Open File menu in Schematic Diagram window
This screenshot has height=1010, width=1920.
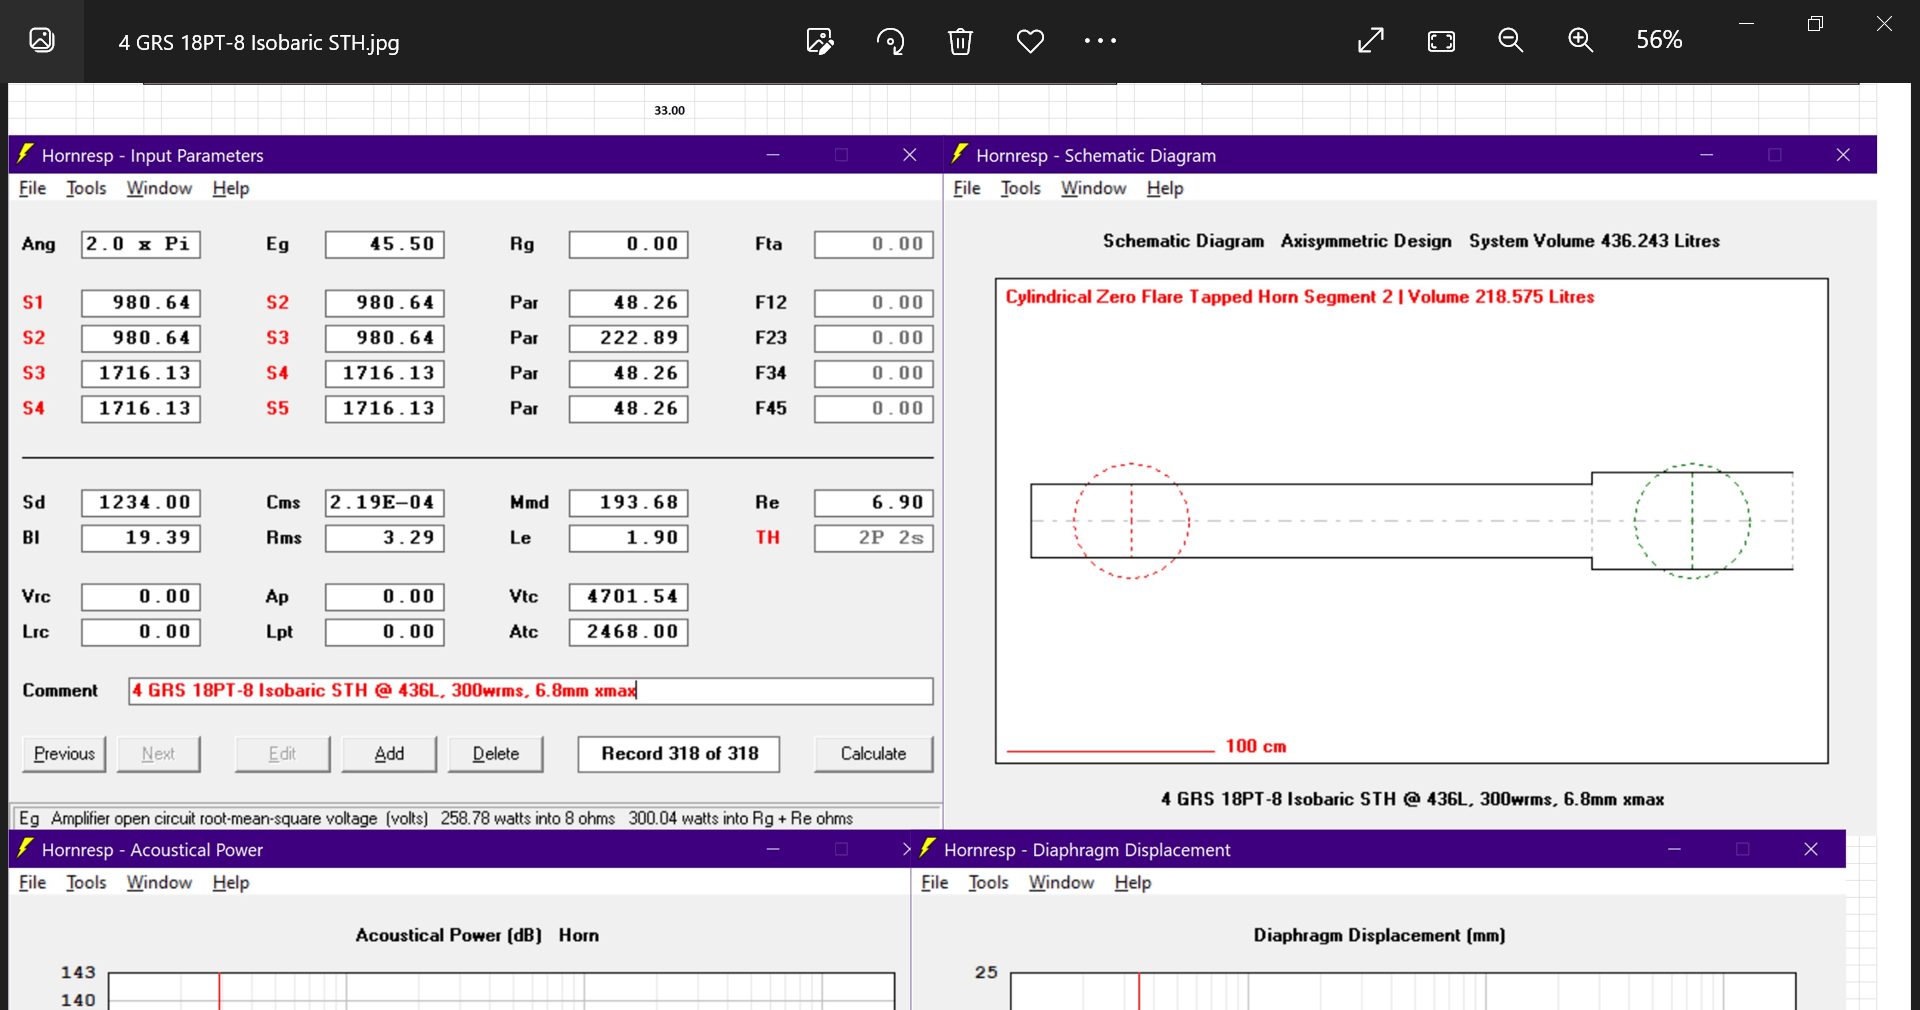tap(967, 188)
